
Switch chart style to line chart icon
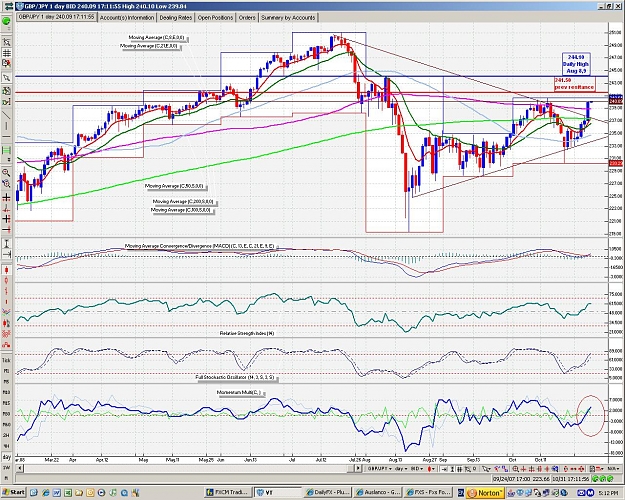(6, 312)
